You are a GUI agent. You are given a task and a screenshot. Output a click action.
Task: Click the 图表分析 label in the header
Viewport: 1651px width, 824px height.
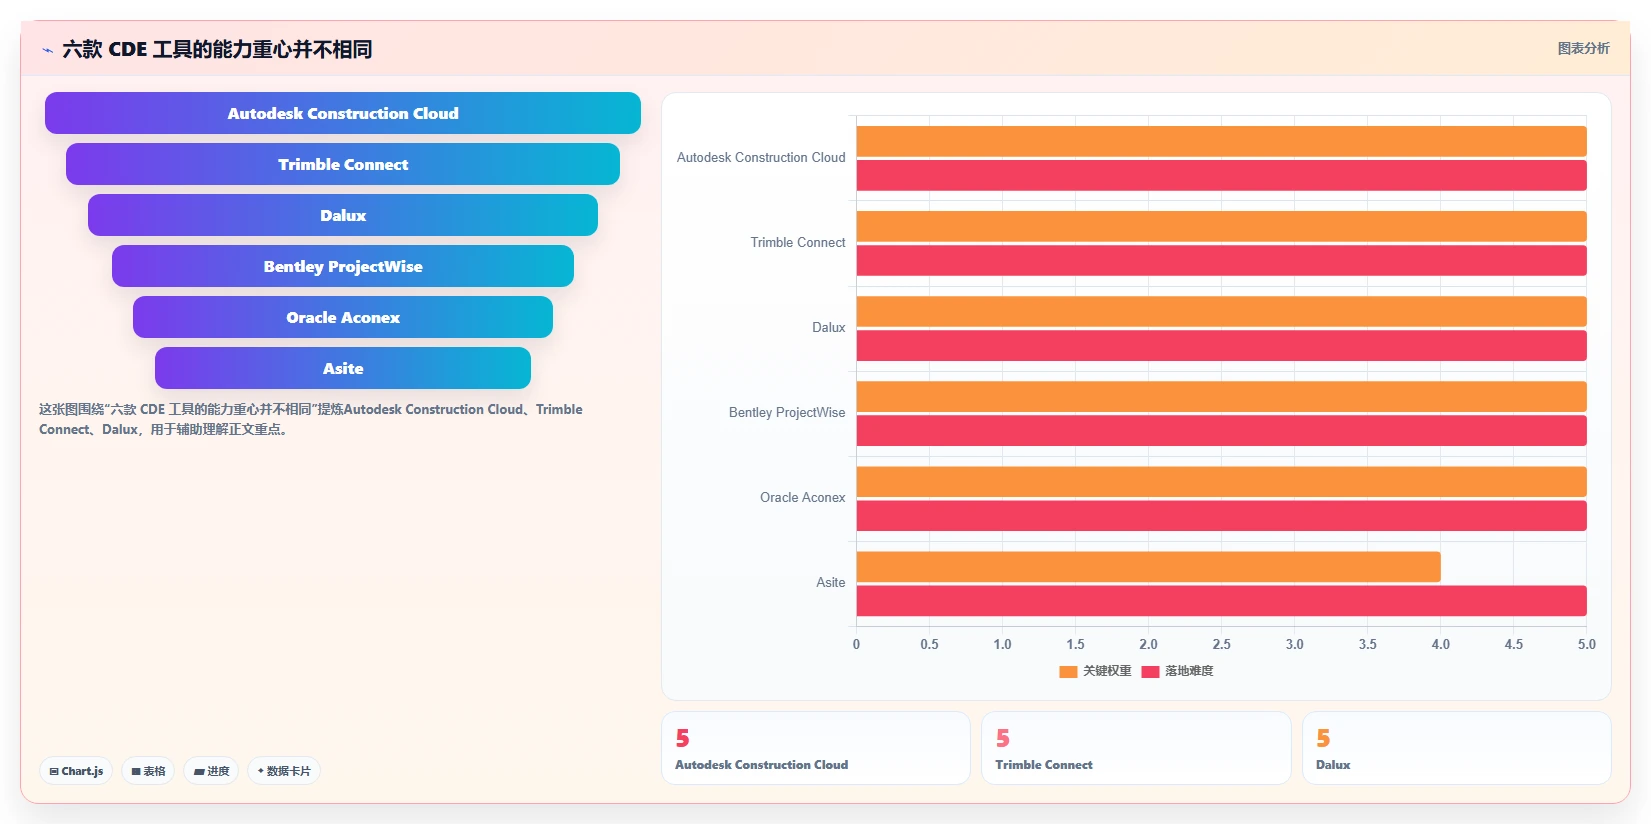click(1583, 48)
